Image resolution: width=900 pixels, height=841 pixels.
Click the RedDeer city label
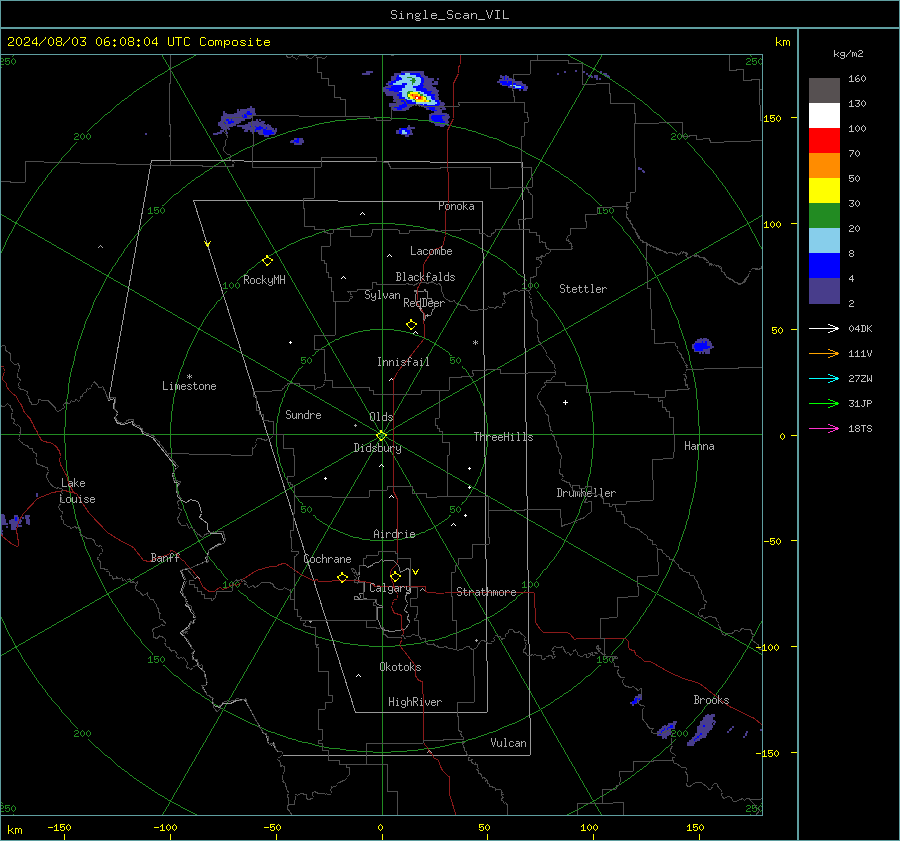click(424, 303)
